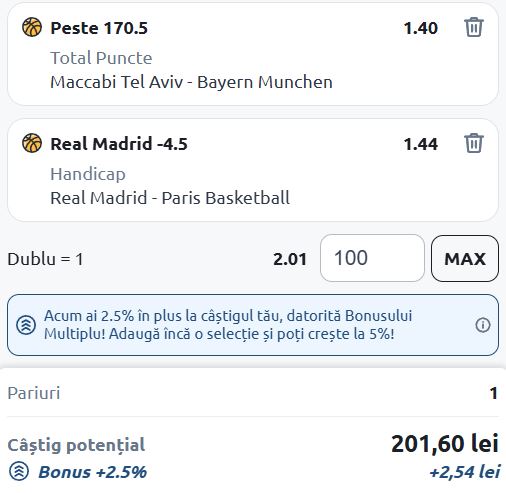Select the Peste 170.5 bet title
The height and width of the screenshot is (493, 506).
coord(99,28)
